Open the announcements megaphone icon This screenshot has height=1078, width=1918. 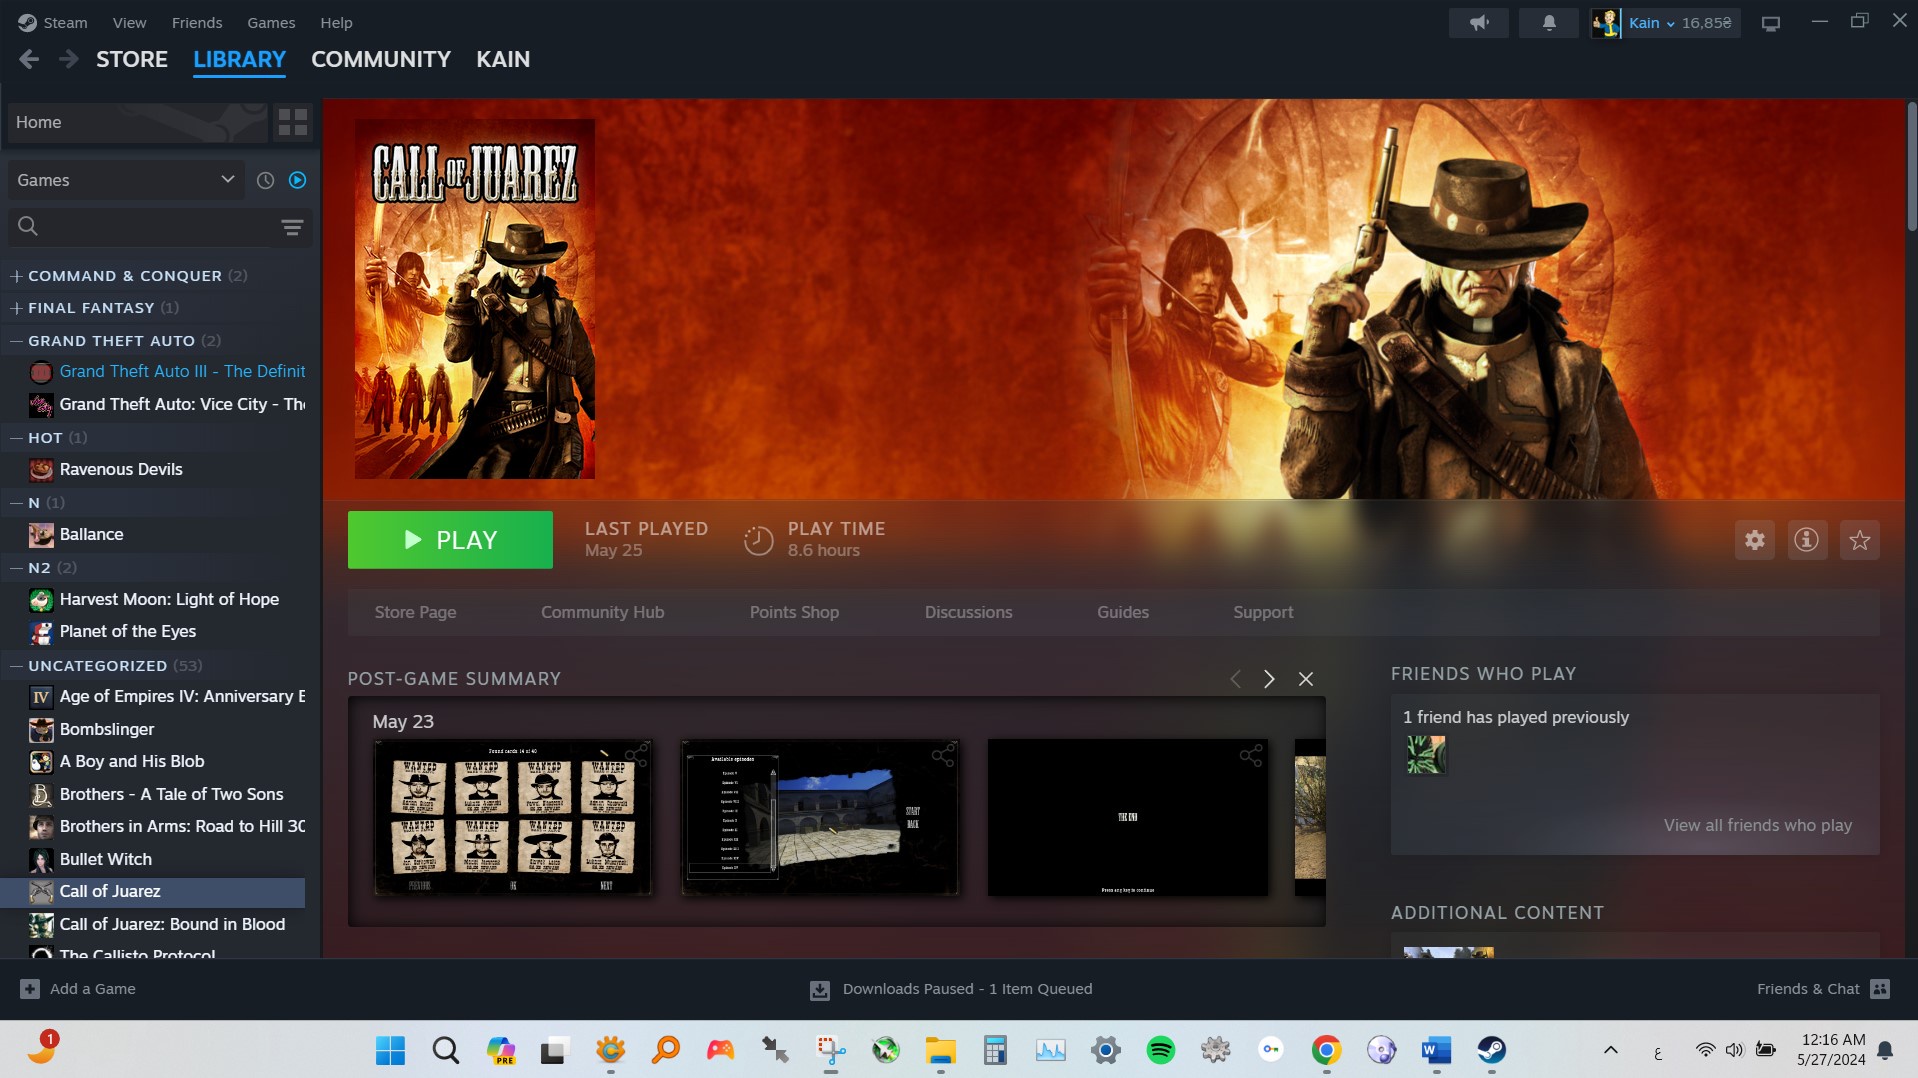1478,22
